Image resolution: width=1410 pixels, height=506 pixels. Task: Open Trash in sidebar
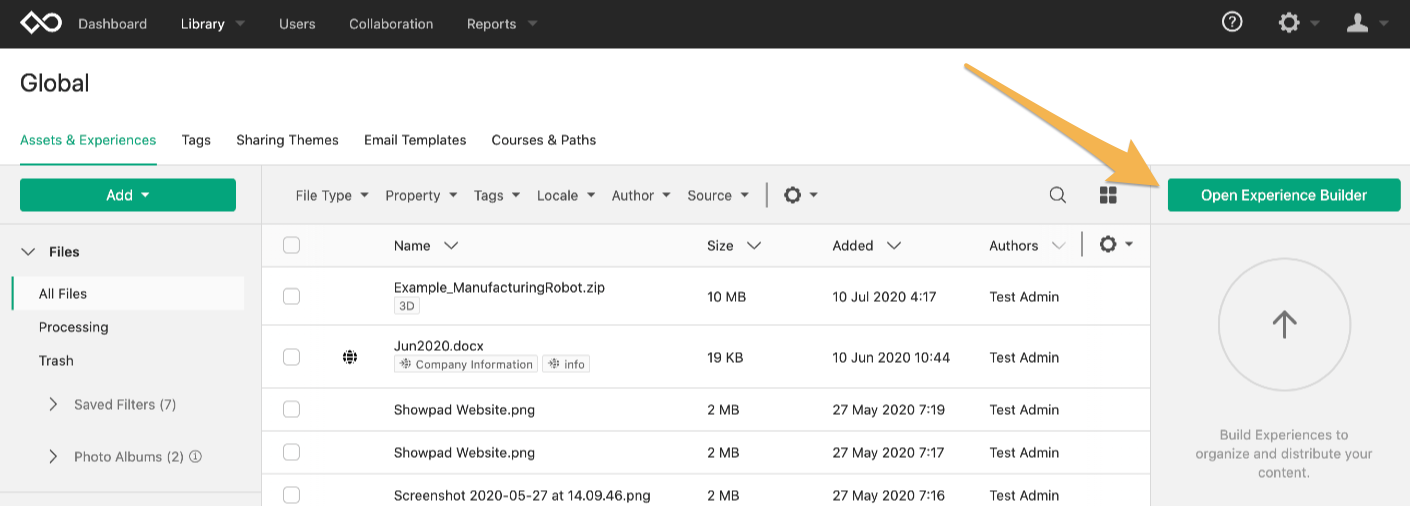56,360
